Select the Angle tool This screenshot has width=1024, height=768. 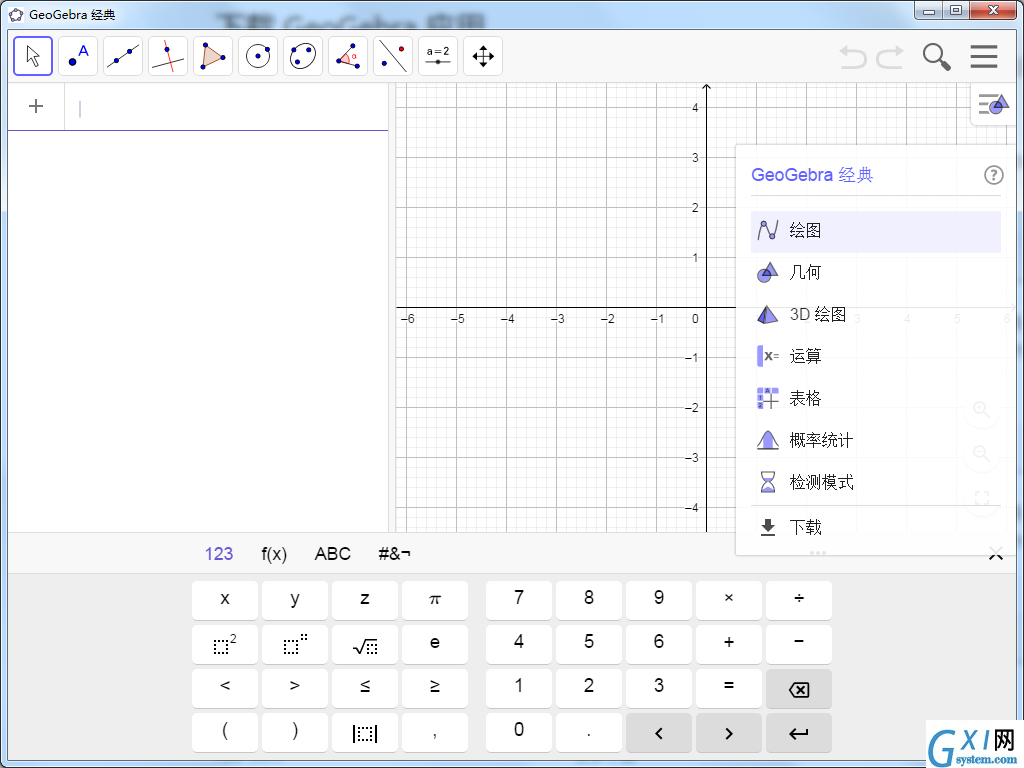(x=348, y=56)
